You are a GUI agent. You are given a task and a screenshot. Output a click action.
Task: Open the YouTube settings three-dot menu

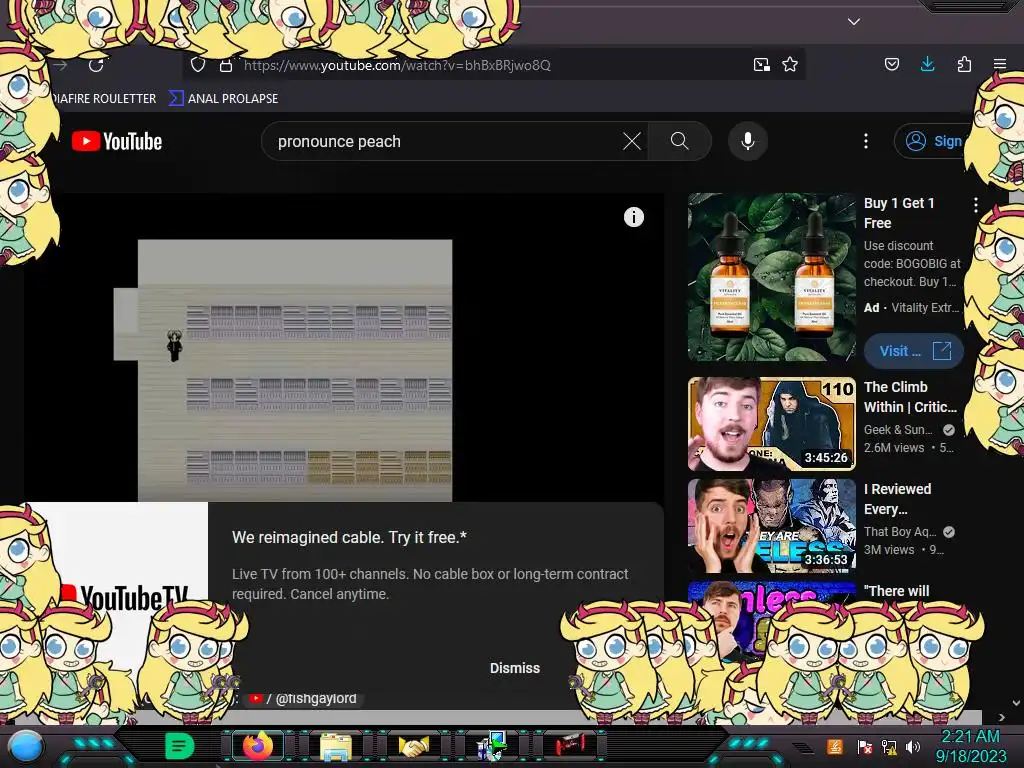pyautogui.click(x=866, y=141)
